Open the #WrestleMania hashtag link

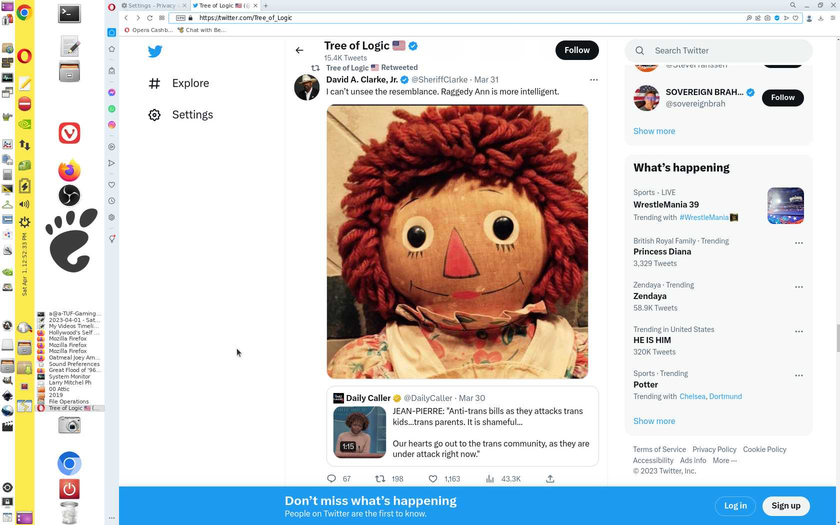703,218
